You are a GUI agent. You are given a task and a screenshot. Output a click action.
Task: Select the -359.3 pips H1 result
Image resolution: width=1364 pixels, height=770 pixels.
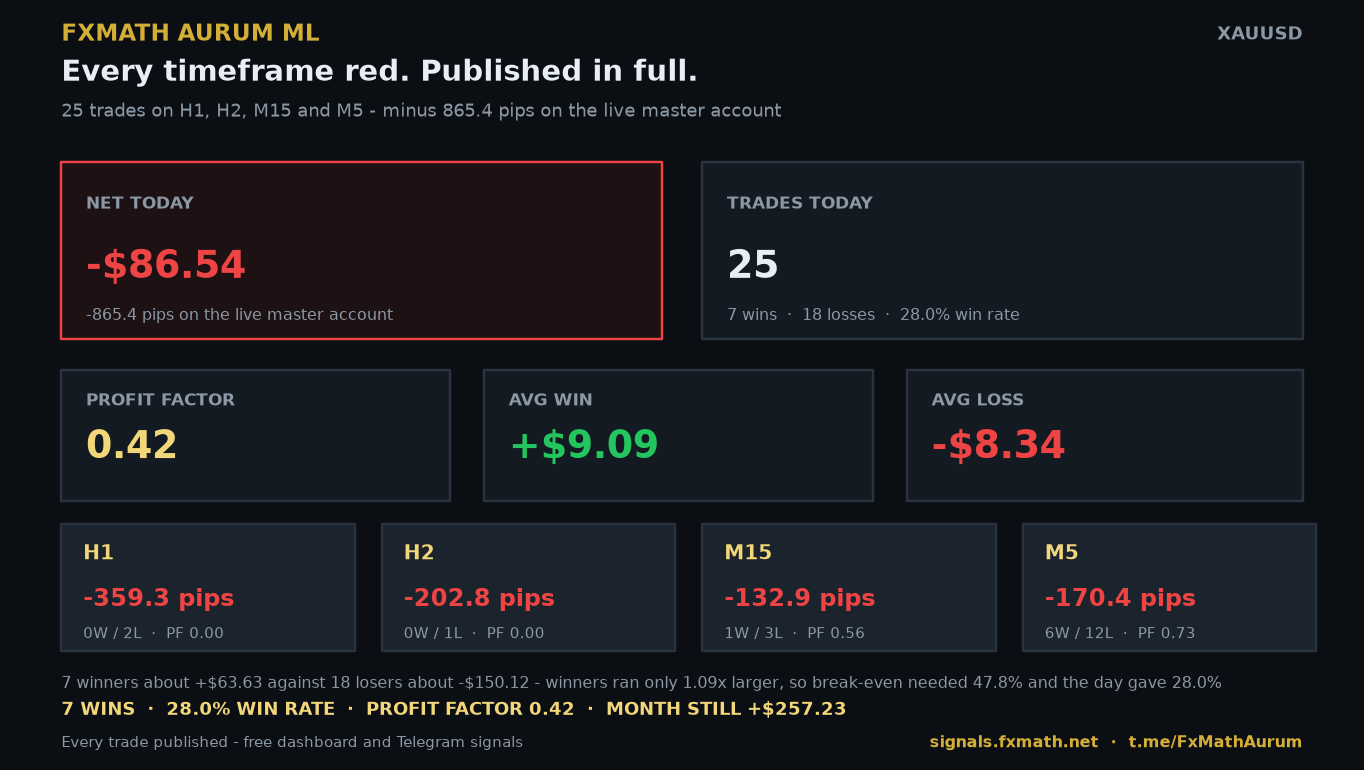[x=159, y=599]
